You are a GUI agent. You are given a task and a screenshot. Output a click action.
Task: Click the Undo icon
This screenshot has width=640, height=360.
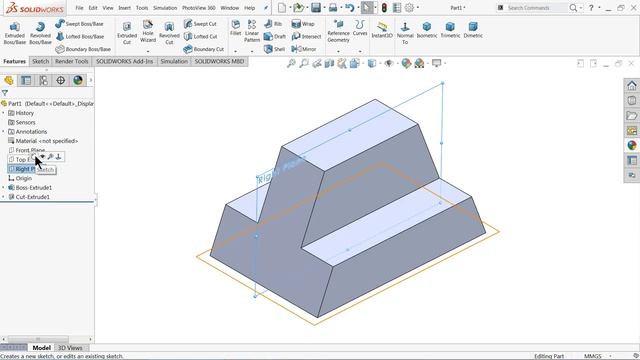point(349,7)
